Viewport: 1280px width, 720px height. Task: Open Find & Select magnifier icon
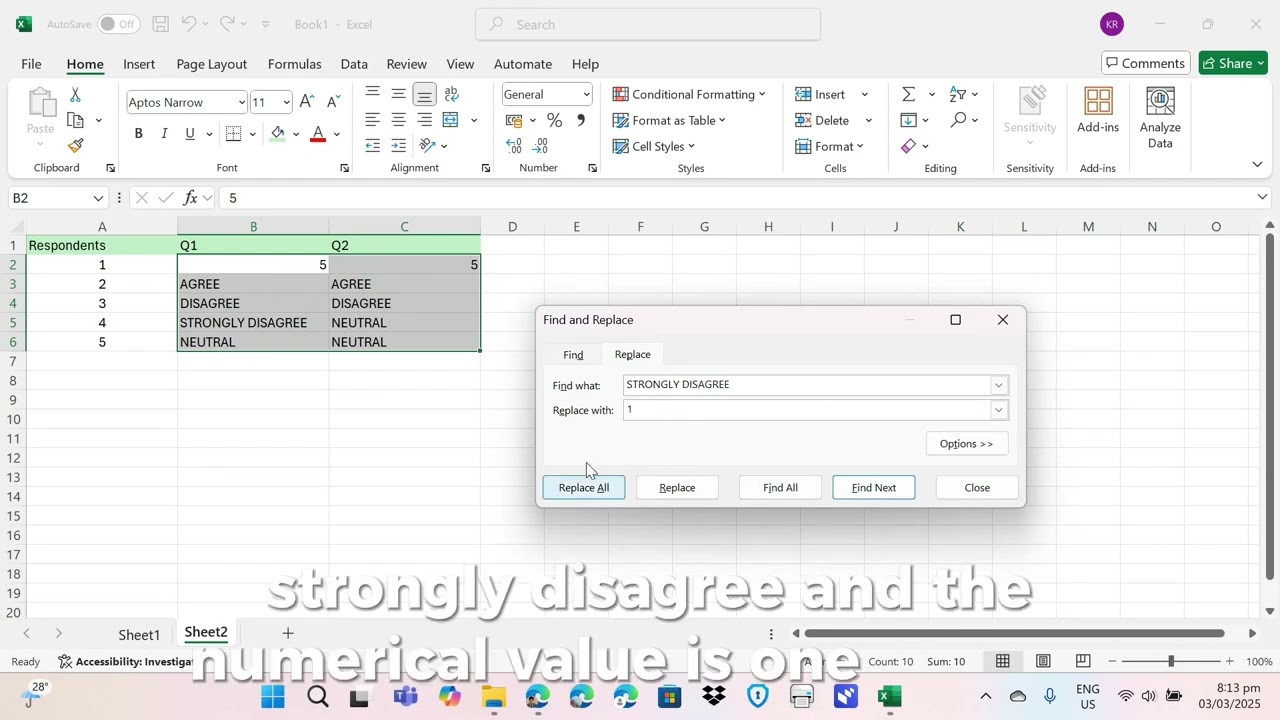point(958,120)
